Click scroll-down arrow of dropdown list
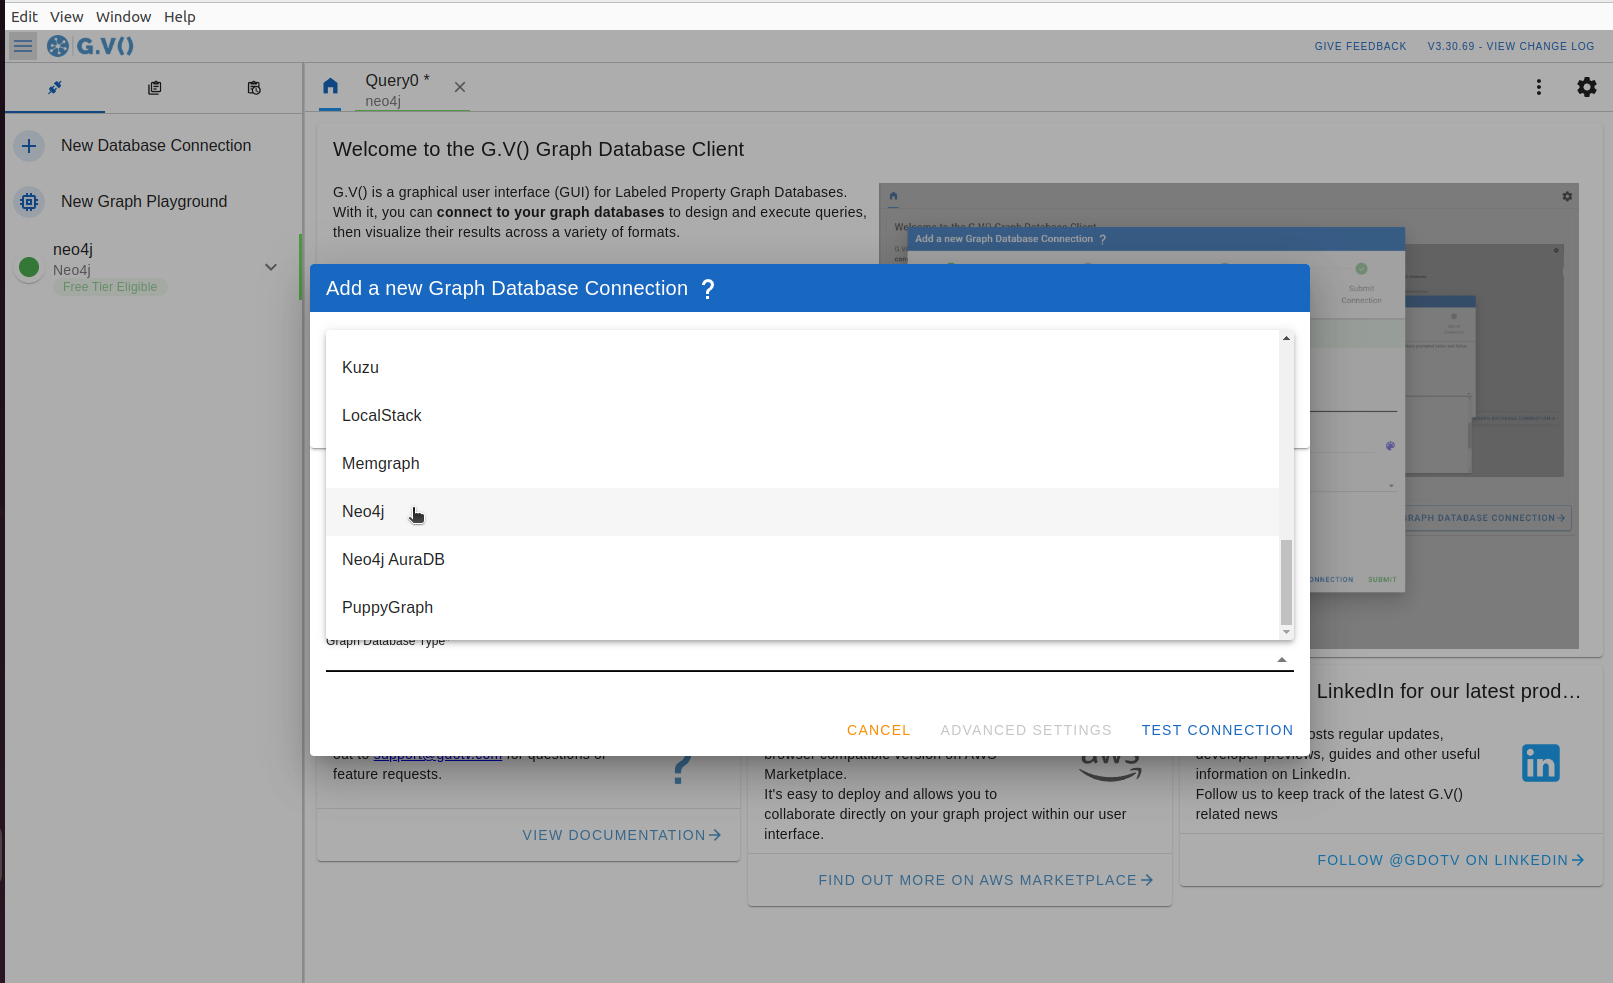 pyautogui.click(x=1286, y=632)
